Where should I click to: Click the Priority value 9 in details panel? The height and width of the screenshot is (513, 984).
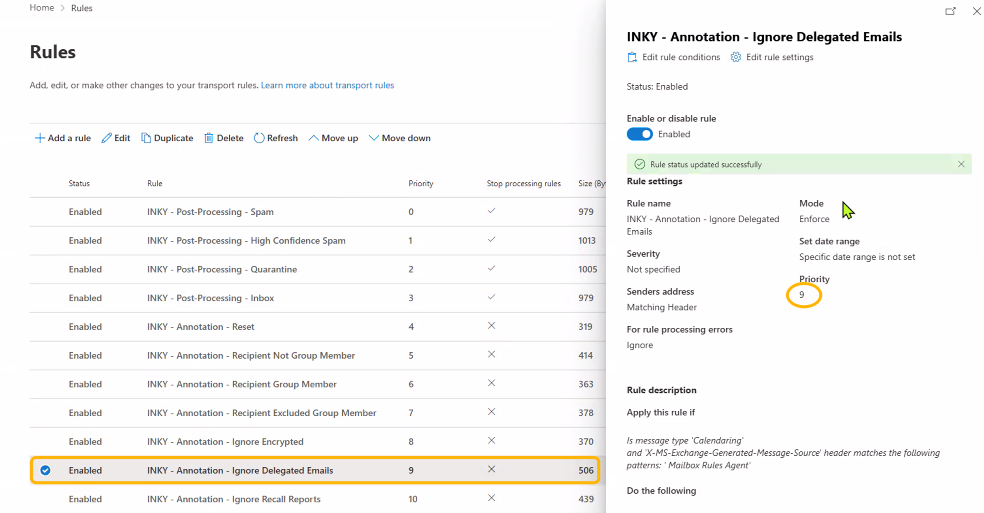801,294
